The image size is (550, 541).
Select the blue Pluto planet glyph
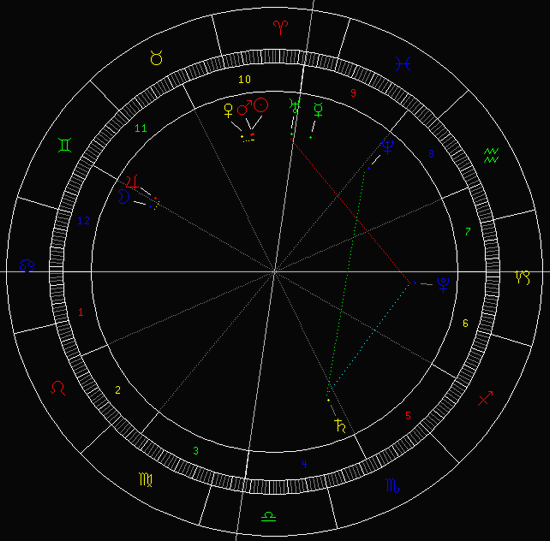pyautogui.click(x=443, y=285)
